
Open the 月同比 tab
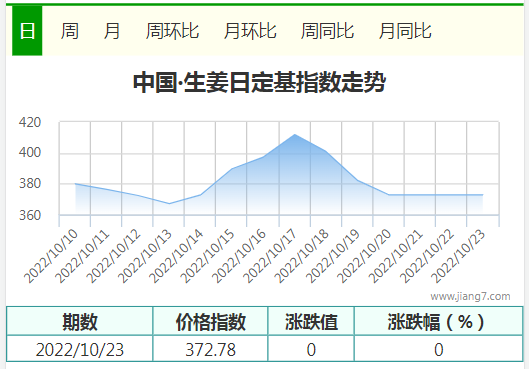[x=405, y=31]
